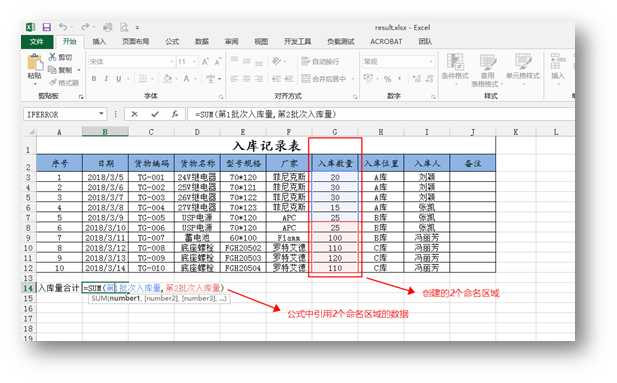Click the Paste (粘贴) clipboard icon
Viewport: 617px width, 383px height.
tap(35, 63)
